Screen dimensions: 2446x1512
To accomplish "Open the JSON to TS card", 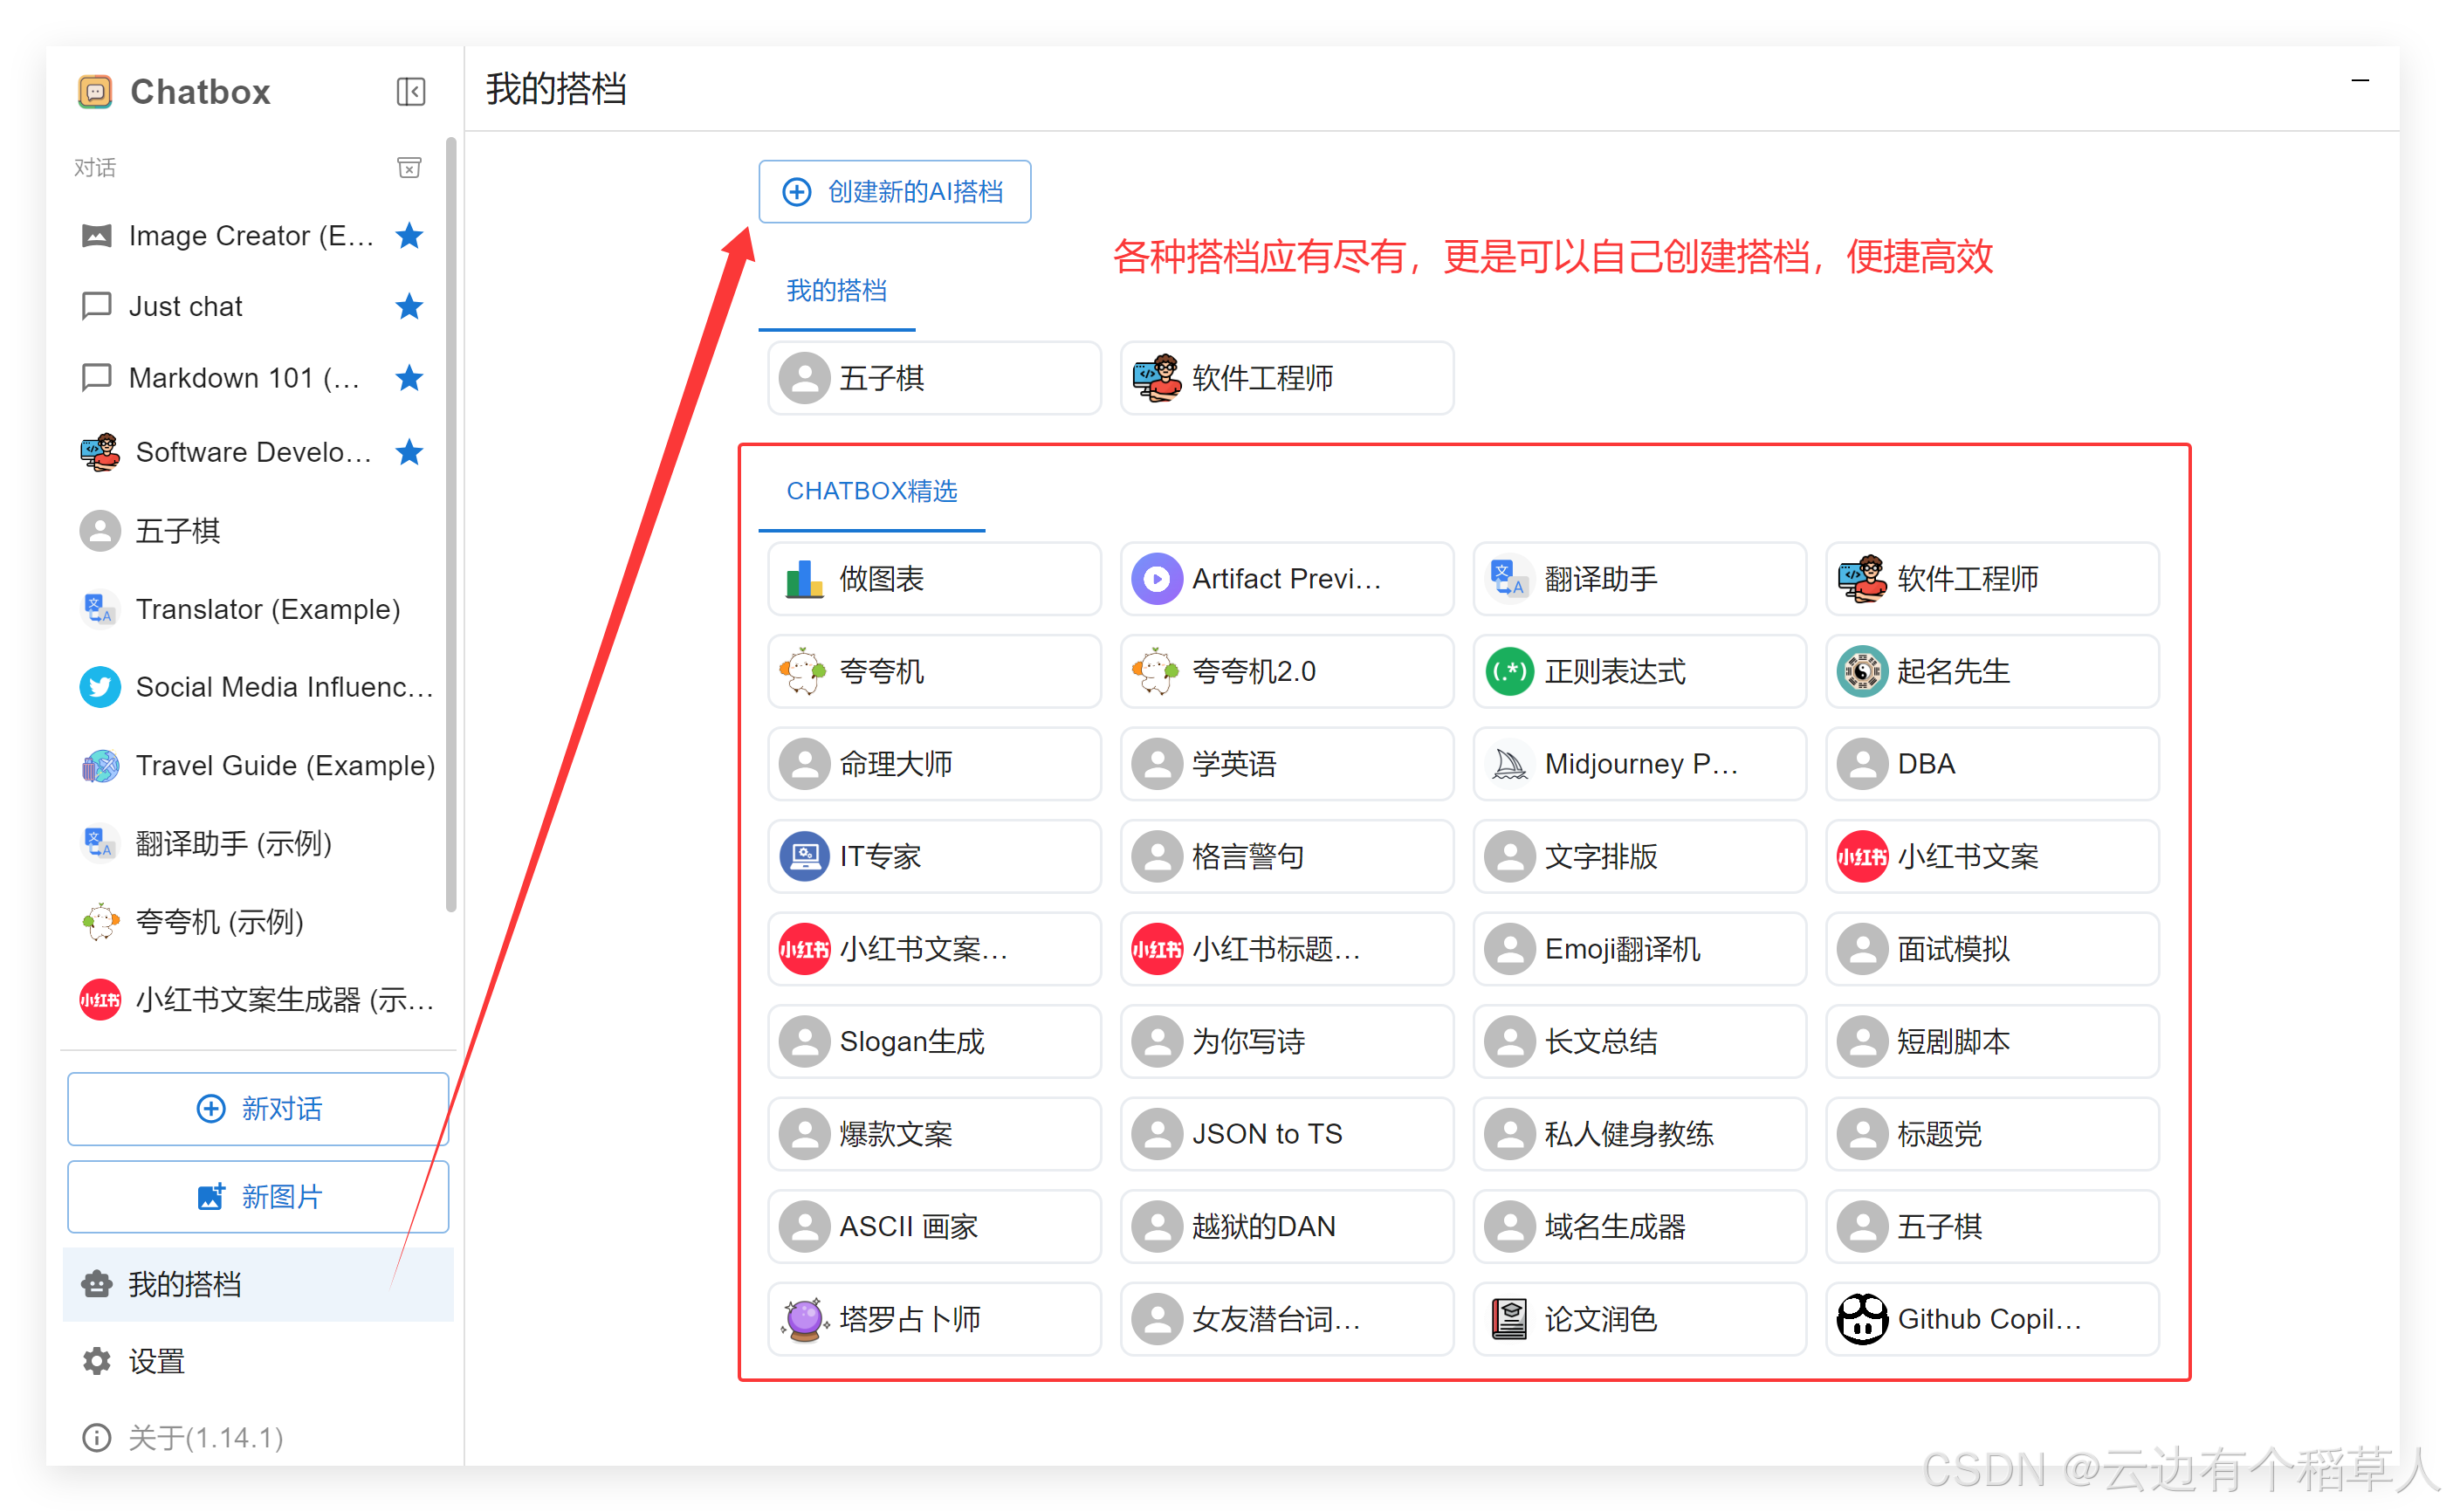I will point(1286,1134).
